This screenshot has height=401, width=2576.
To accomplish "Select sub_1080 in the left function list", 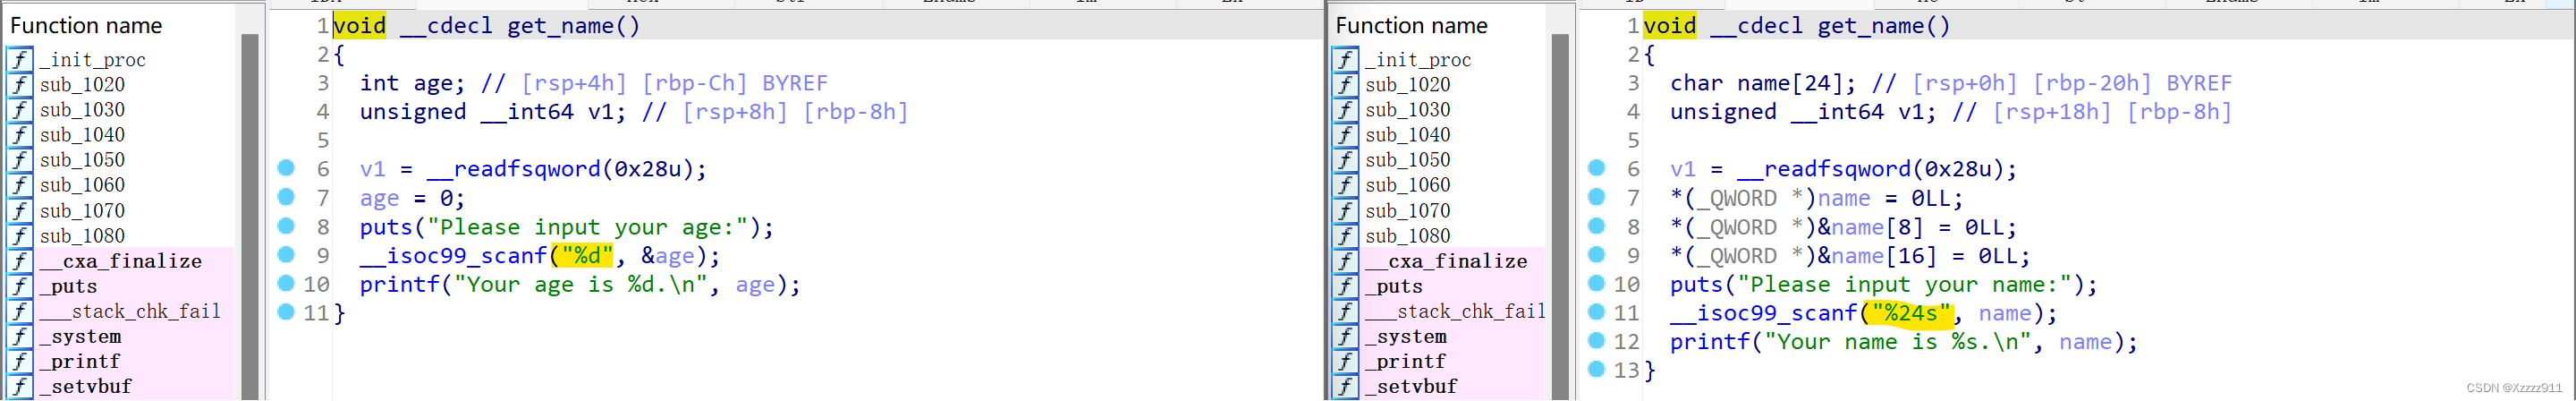I will coord(82,236).
